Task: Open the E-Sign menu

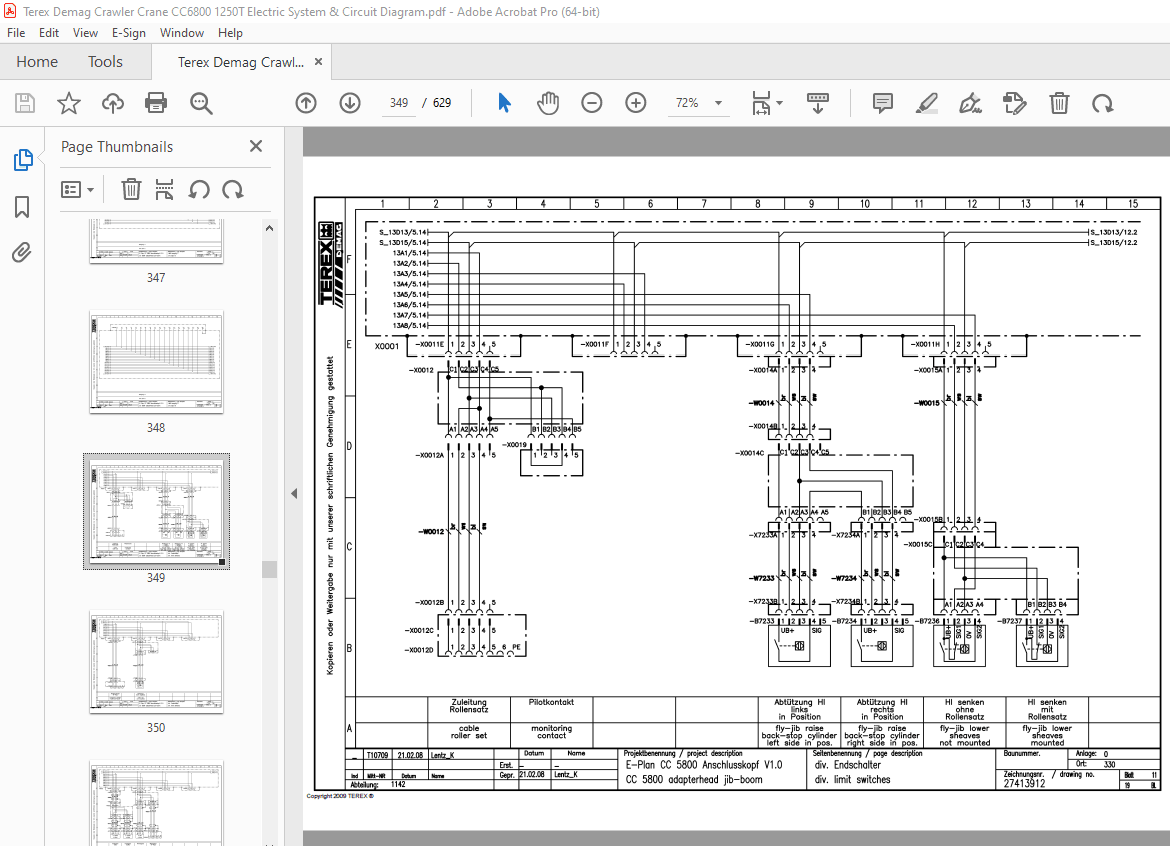Action: click(129, 33)
